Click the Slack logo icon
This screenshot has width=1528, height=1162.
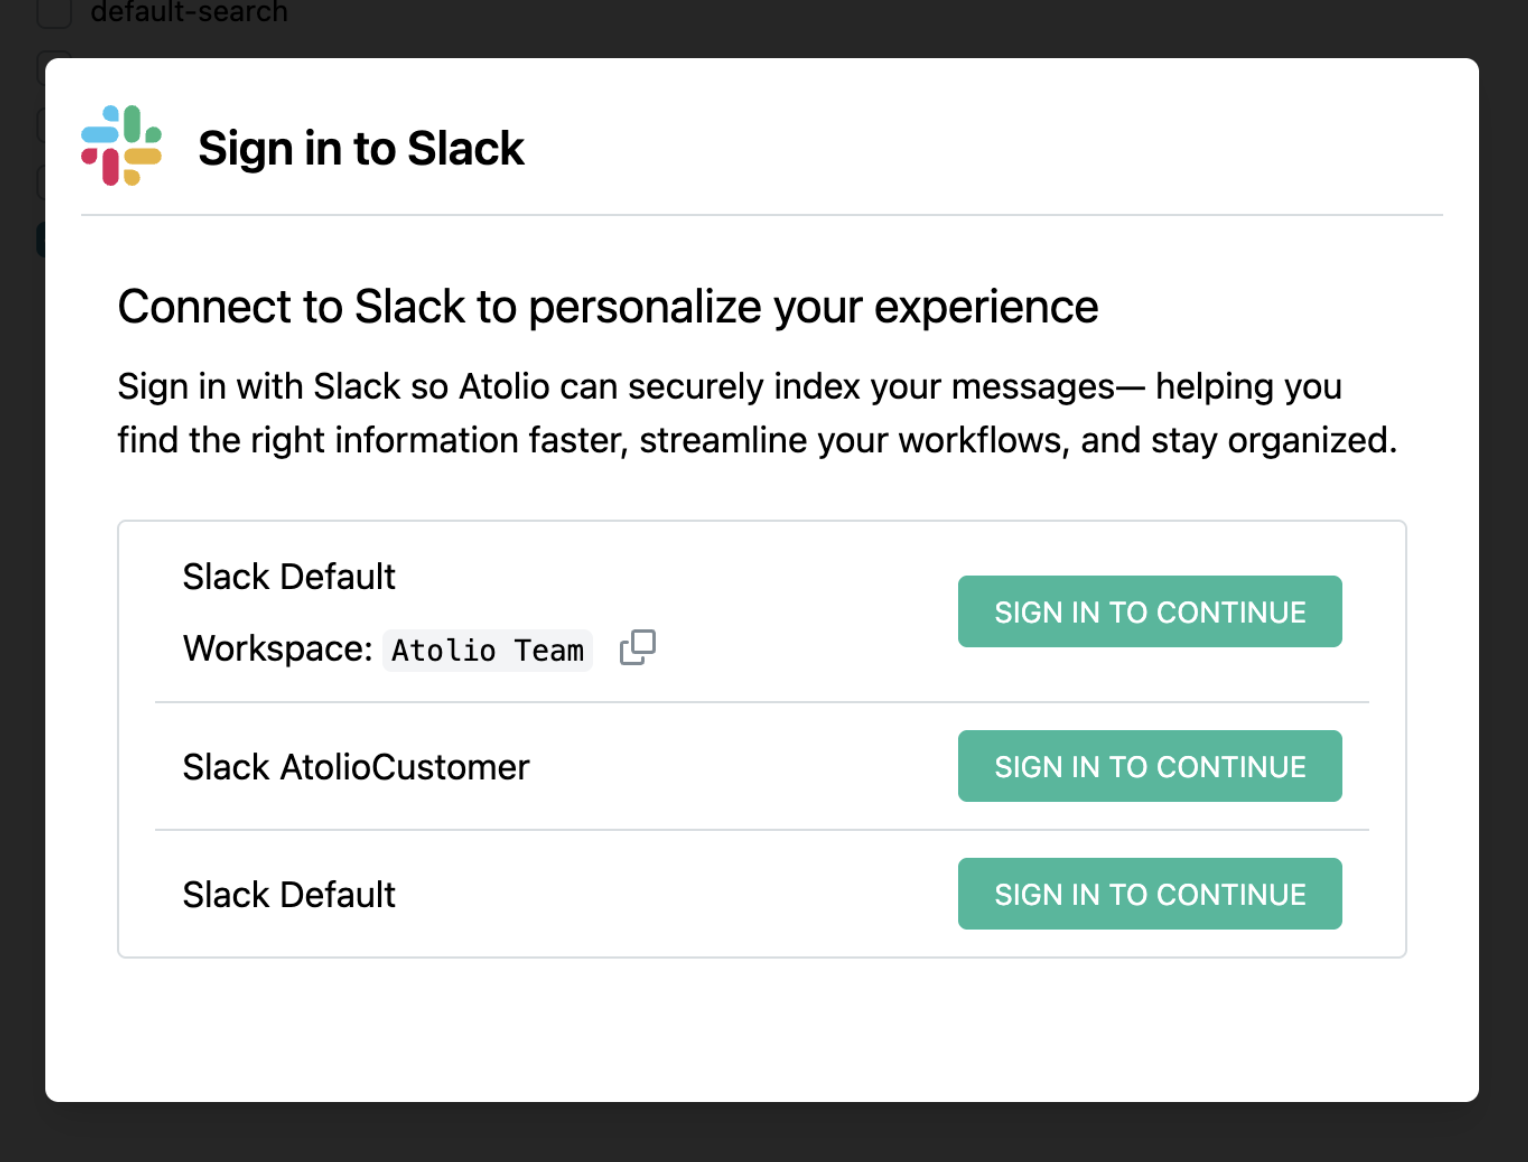coord(122,145)
